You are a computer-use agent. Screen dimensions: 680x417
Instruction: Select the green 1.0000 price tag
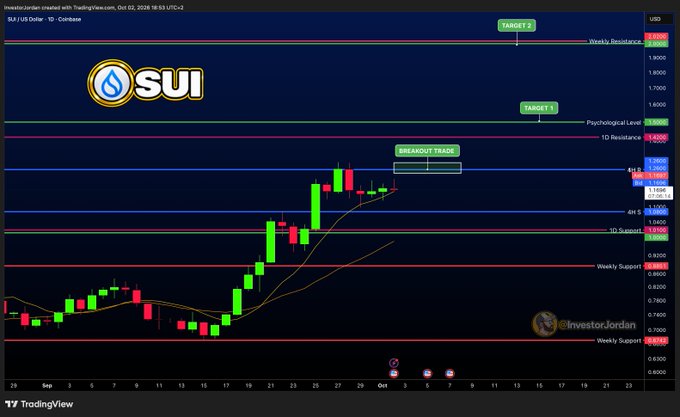[656, 237]
